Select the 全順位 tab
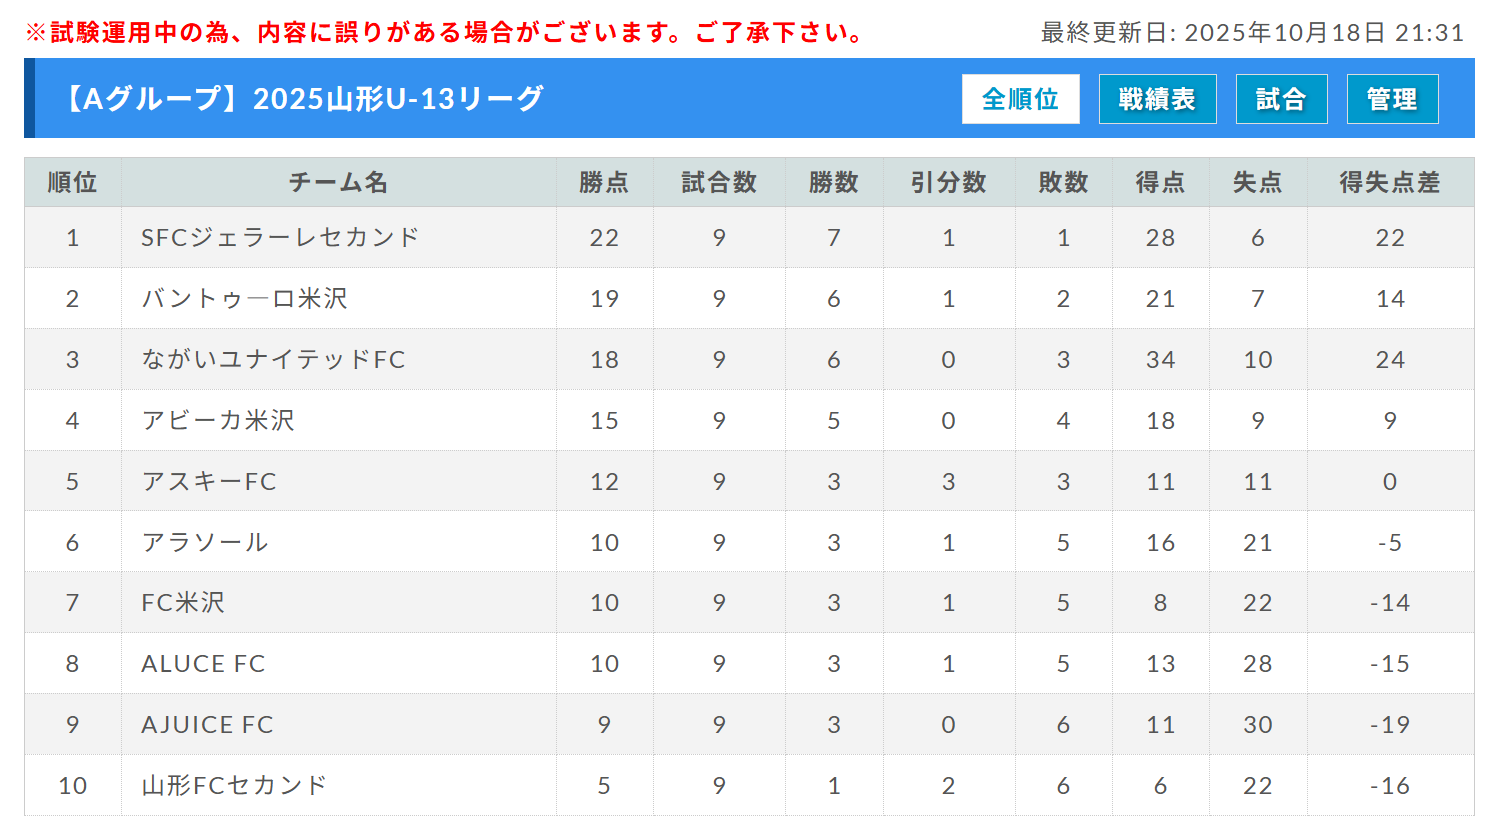This screenshot has width=1489, height=837. (x=1020, y=99)
